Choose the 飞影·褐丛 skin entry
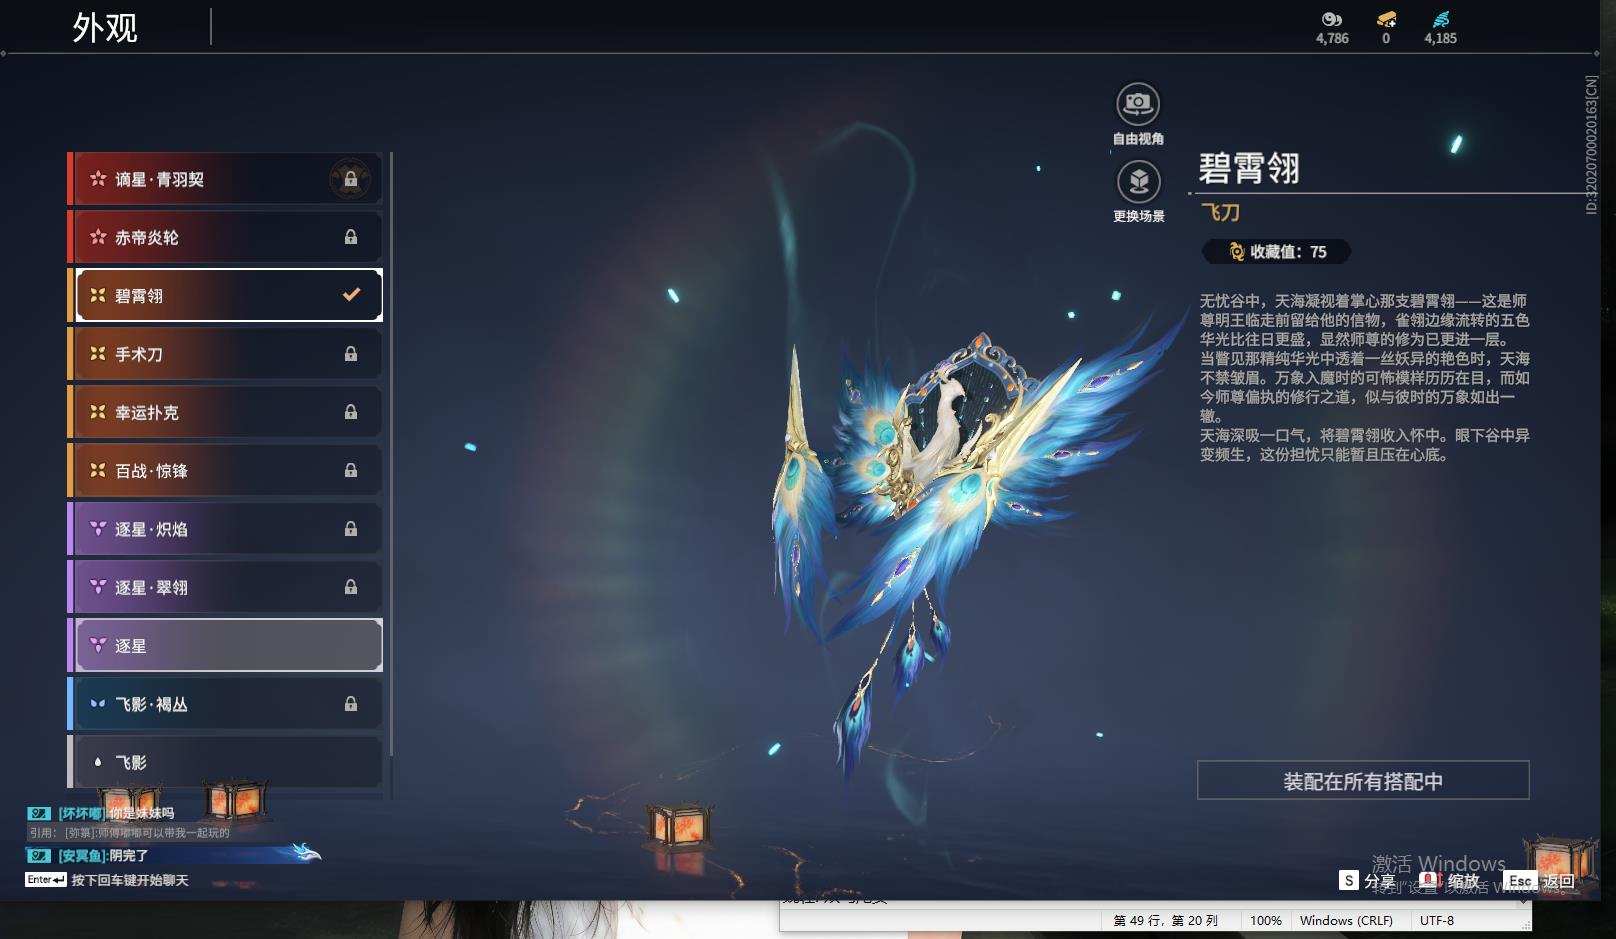Screen dimensions: 1616x939 coord(225,704)
